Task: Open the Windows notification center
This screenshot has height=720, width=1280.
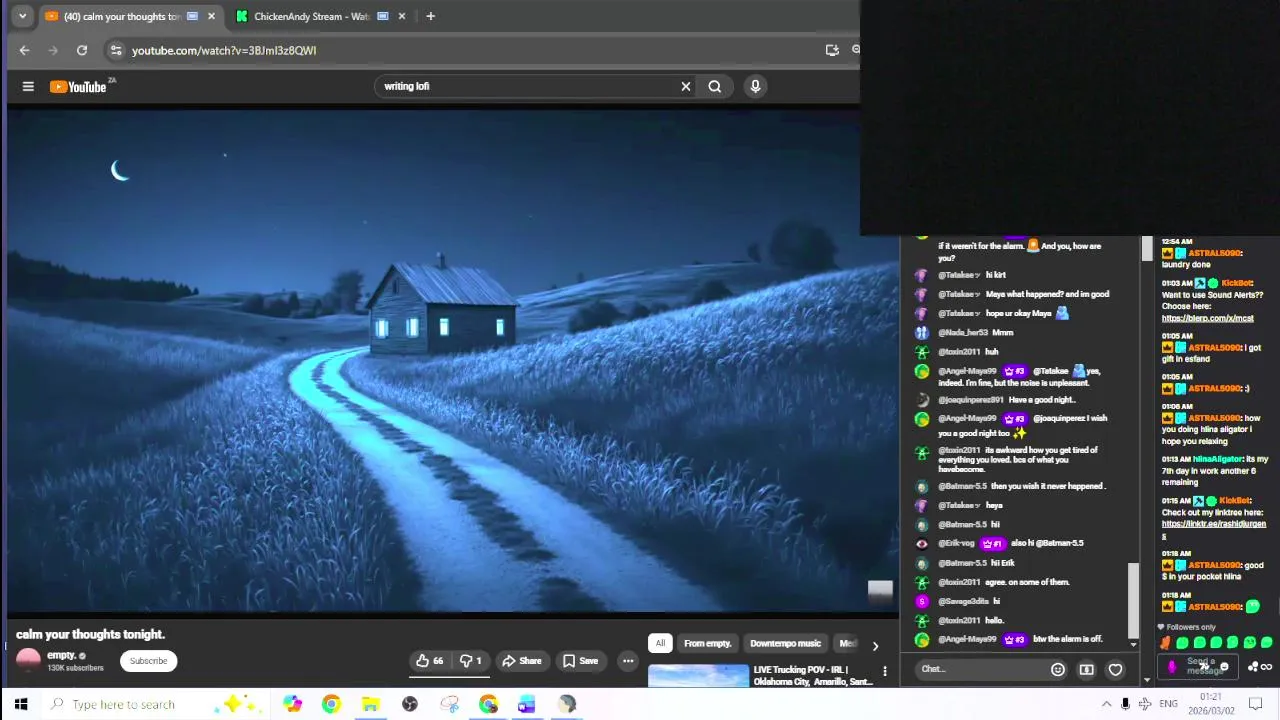Action: point(1256,705)
